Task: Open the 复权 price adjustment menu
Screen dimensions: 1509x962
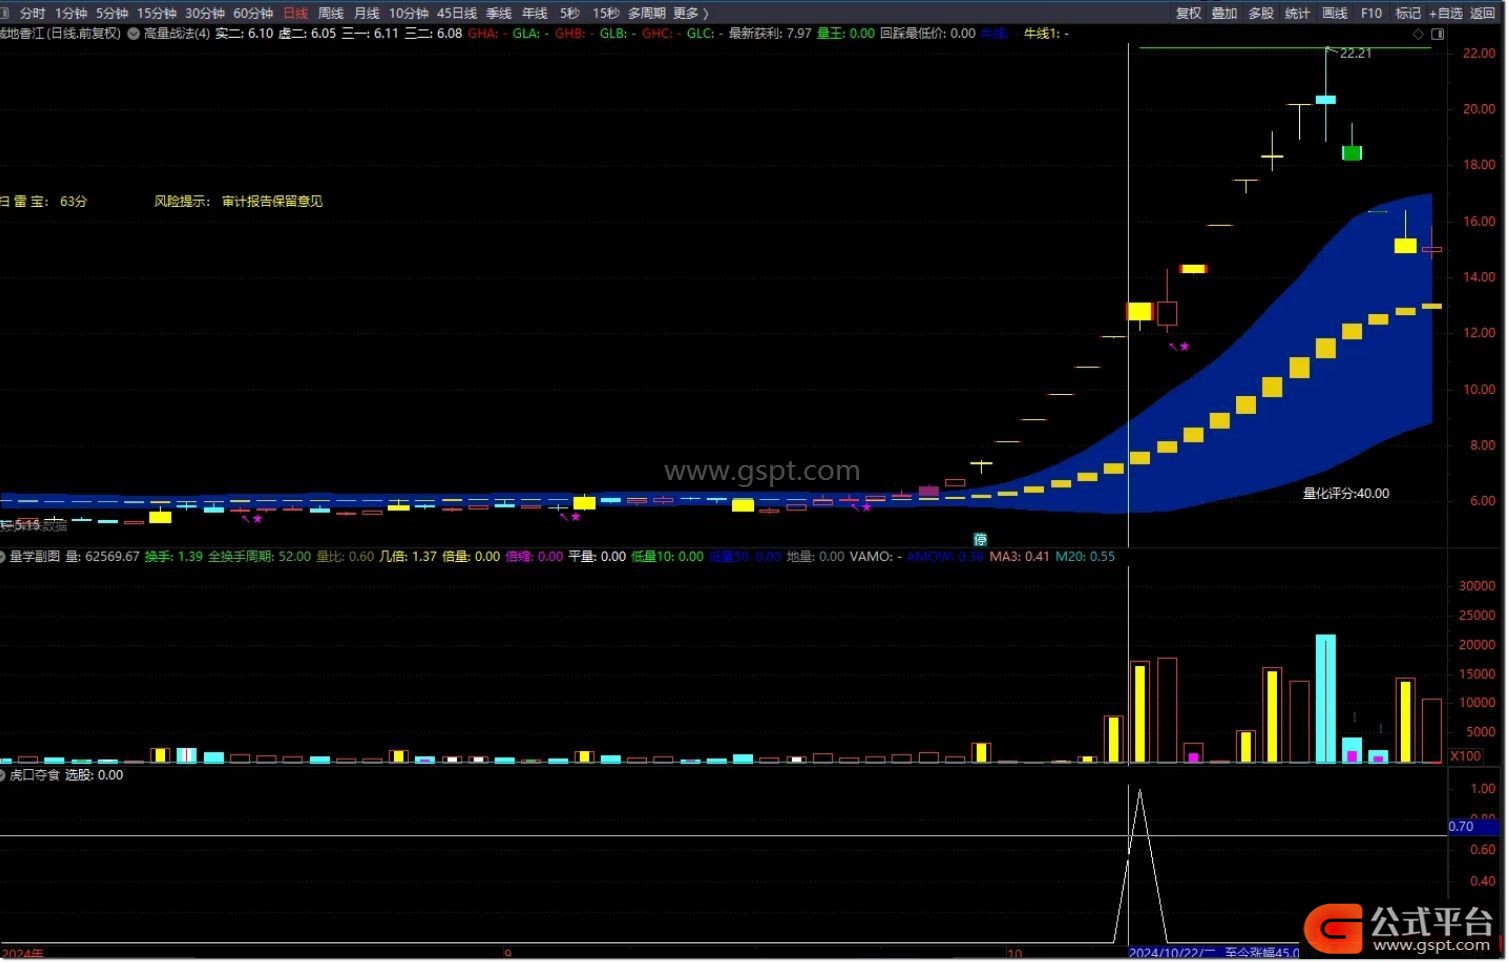Action: tap(1188, 13)
